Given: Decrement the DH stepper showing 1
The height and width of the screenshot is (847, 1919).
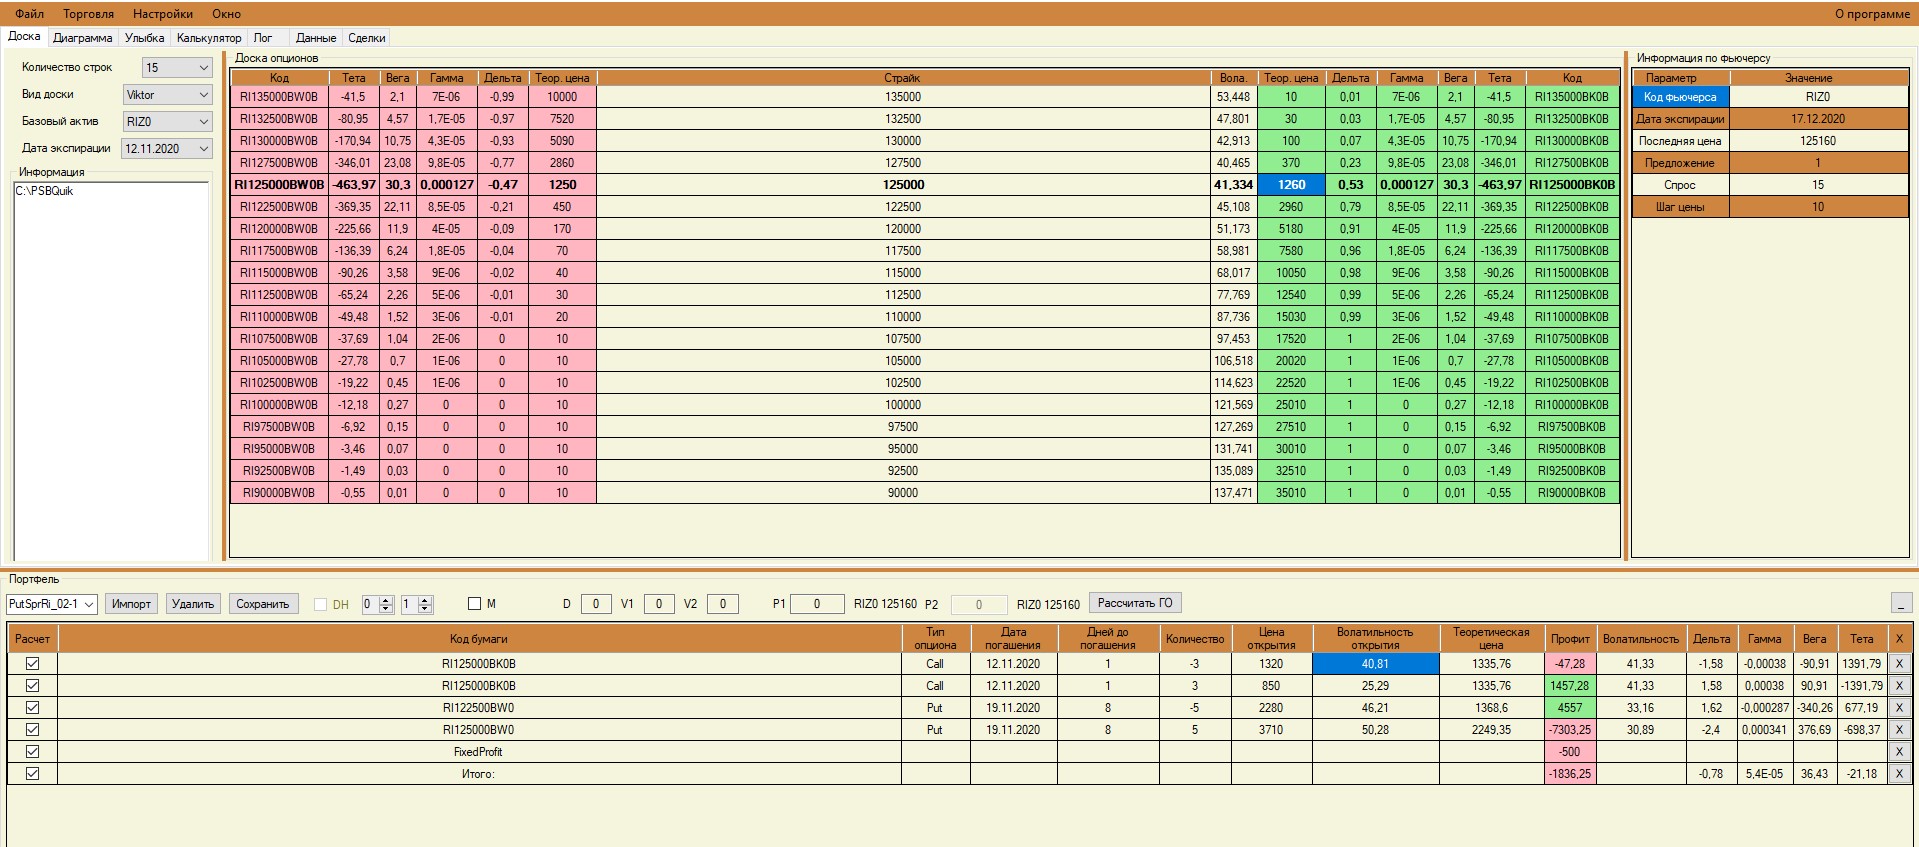Looking at the screenshot, I should [425, 608].
